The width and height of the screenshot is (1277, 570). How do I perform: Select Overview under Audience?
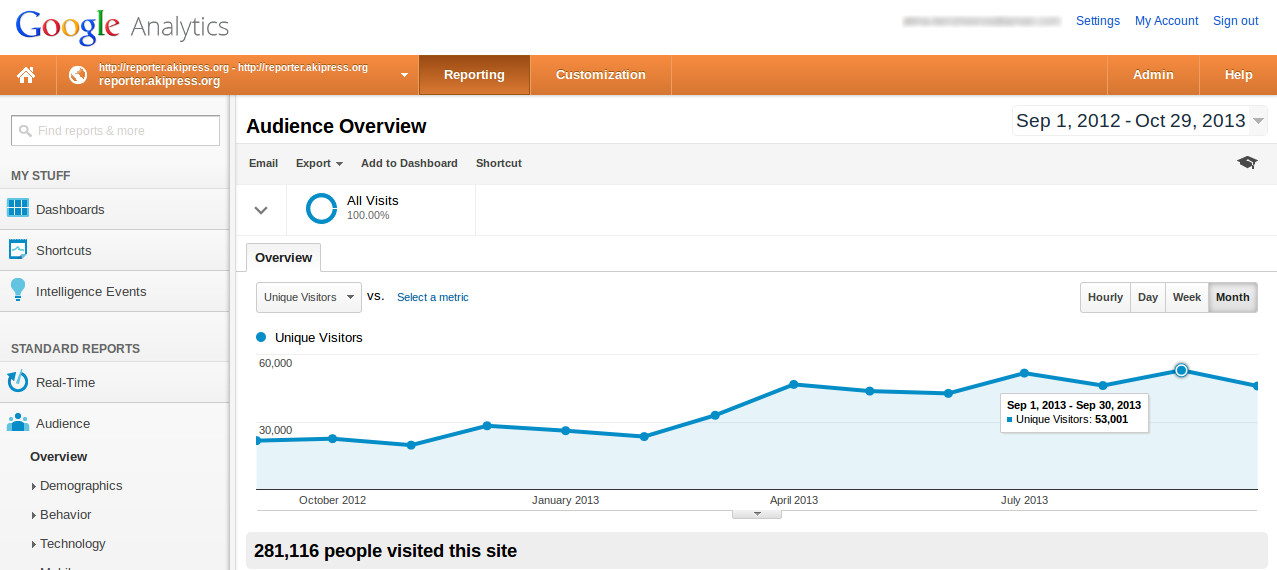coord(58,457)
